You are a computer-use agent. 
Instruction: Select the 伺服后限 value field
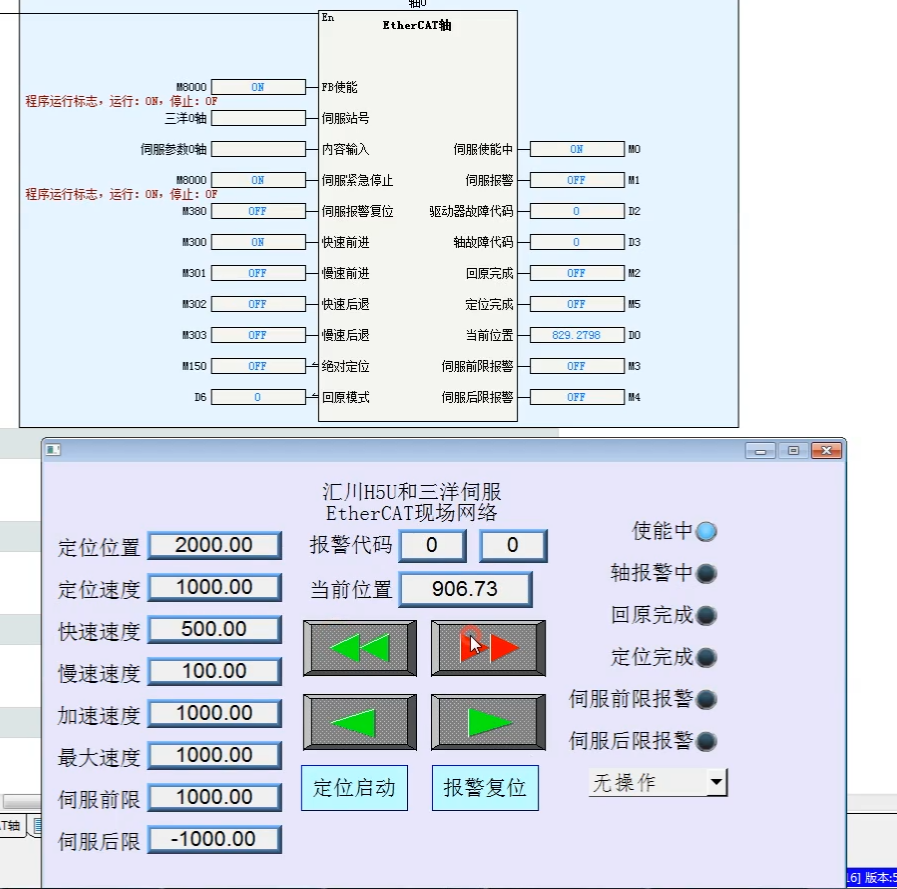point(214,840)
